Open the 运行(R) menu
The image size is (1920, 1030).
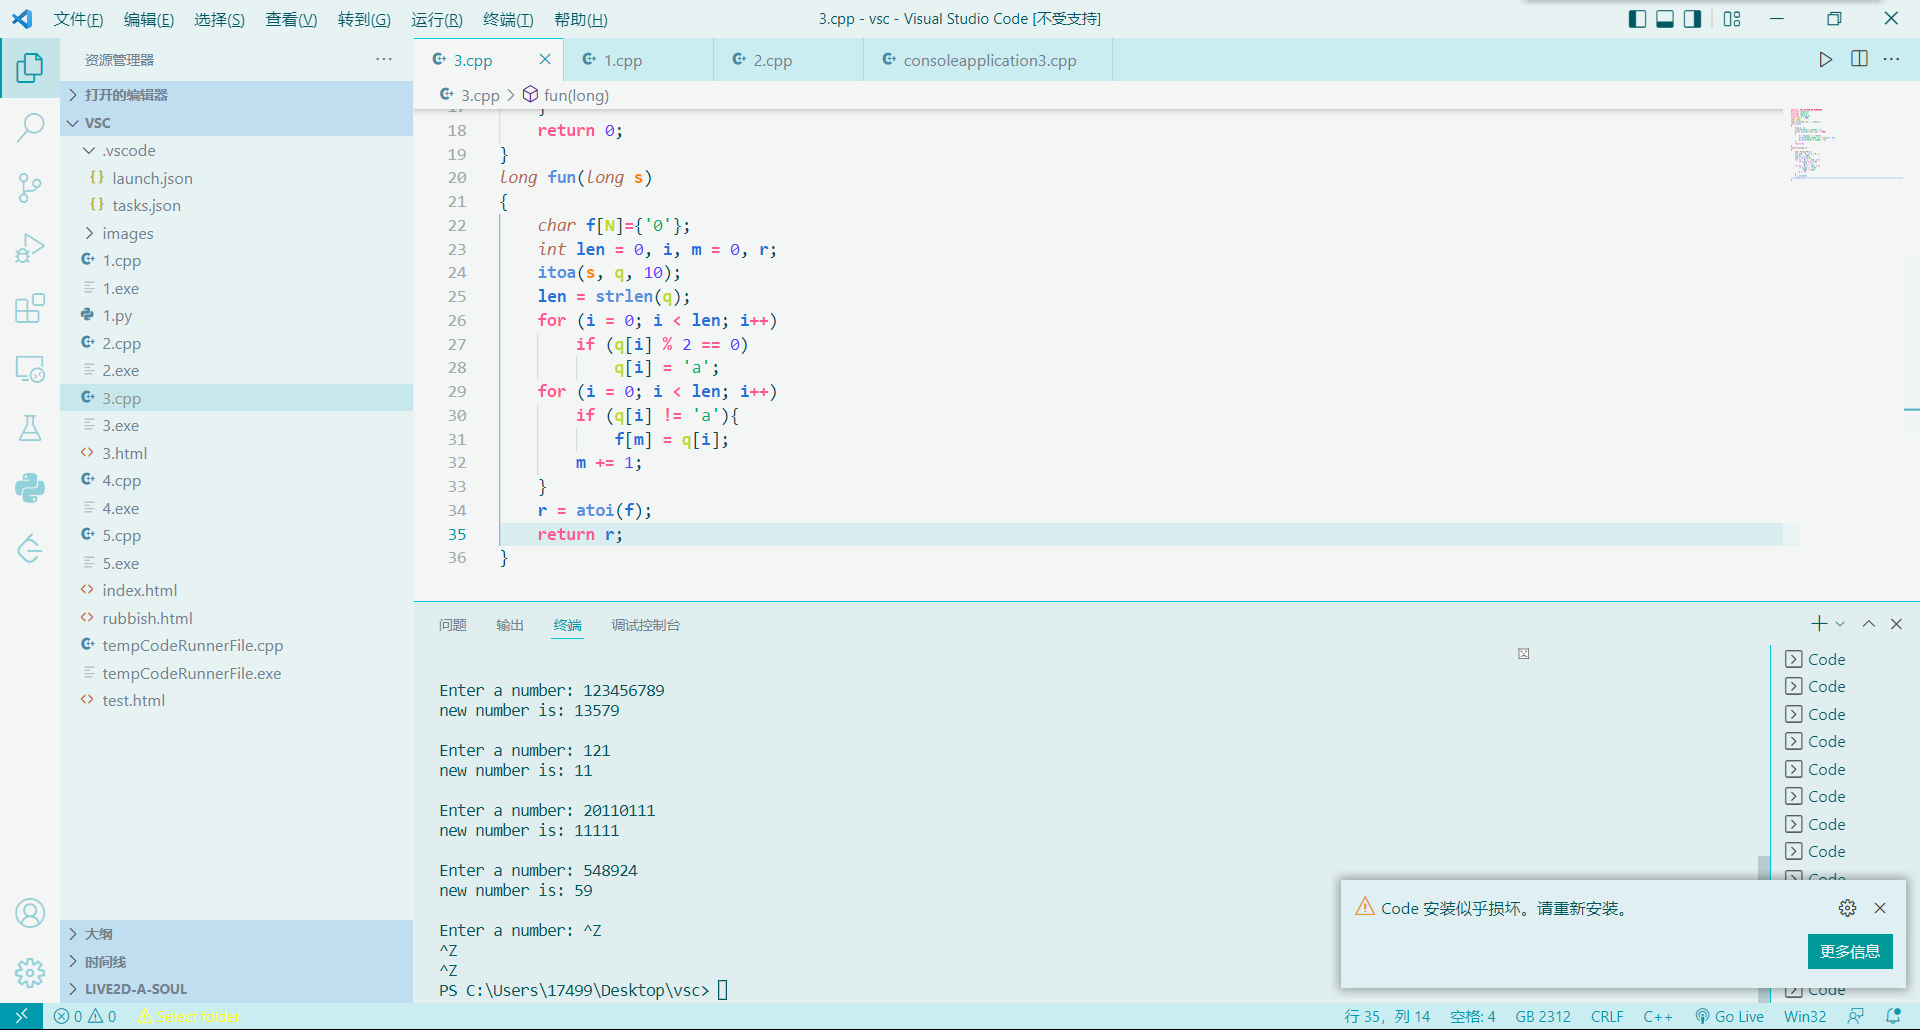point(436,19)
